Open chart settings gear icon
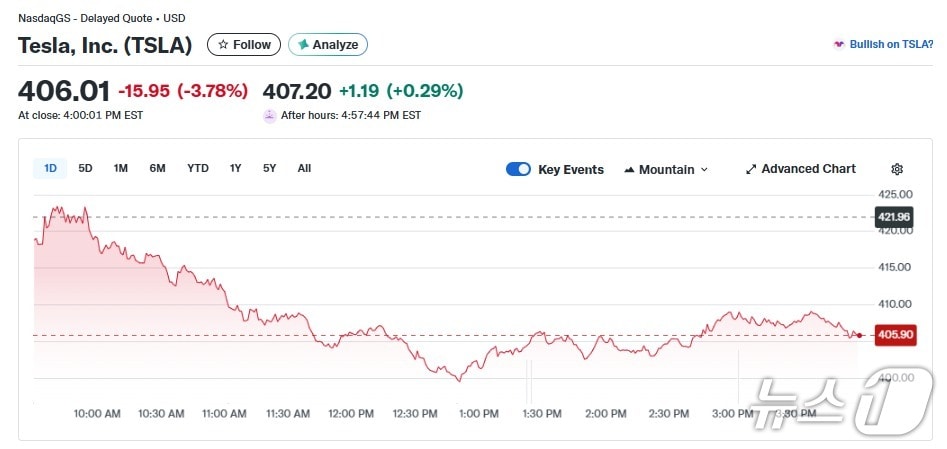947x449 pixels. pos(897,169)
